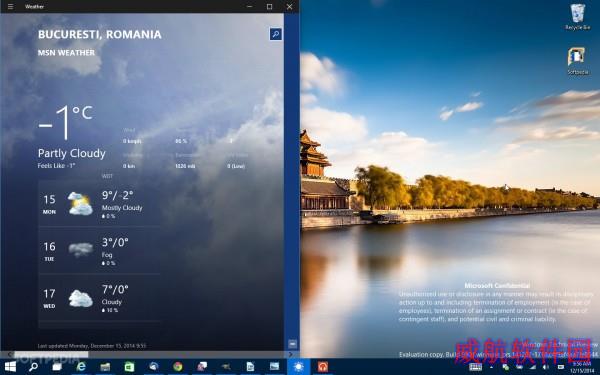
Task: Open taskbar search magnifier
Action: point(34,367)
